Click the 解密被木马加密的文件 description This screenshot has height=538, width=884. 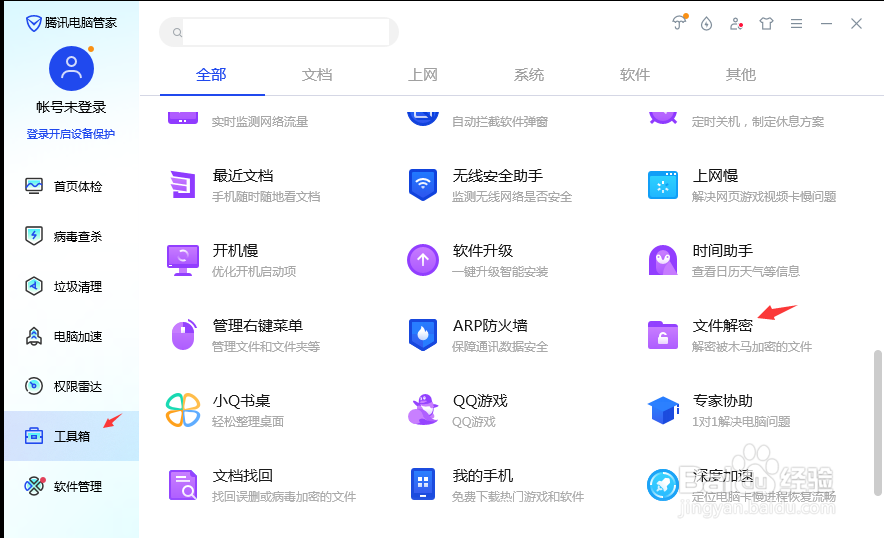(x=752, y=347)
